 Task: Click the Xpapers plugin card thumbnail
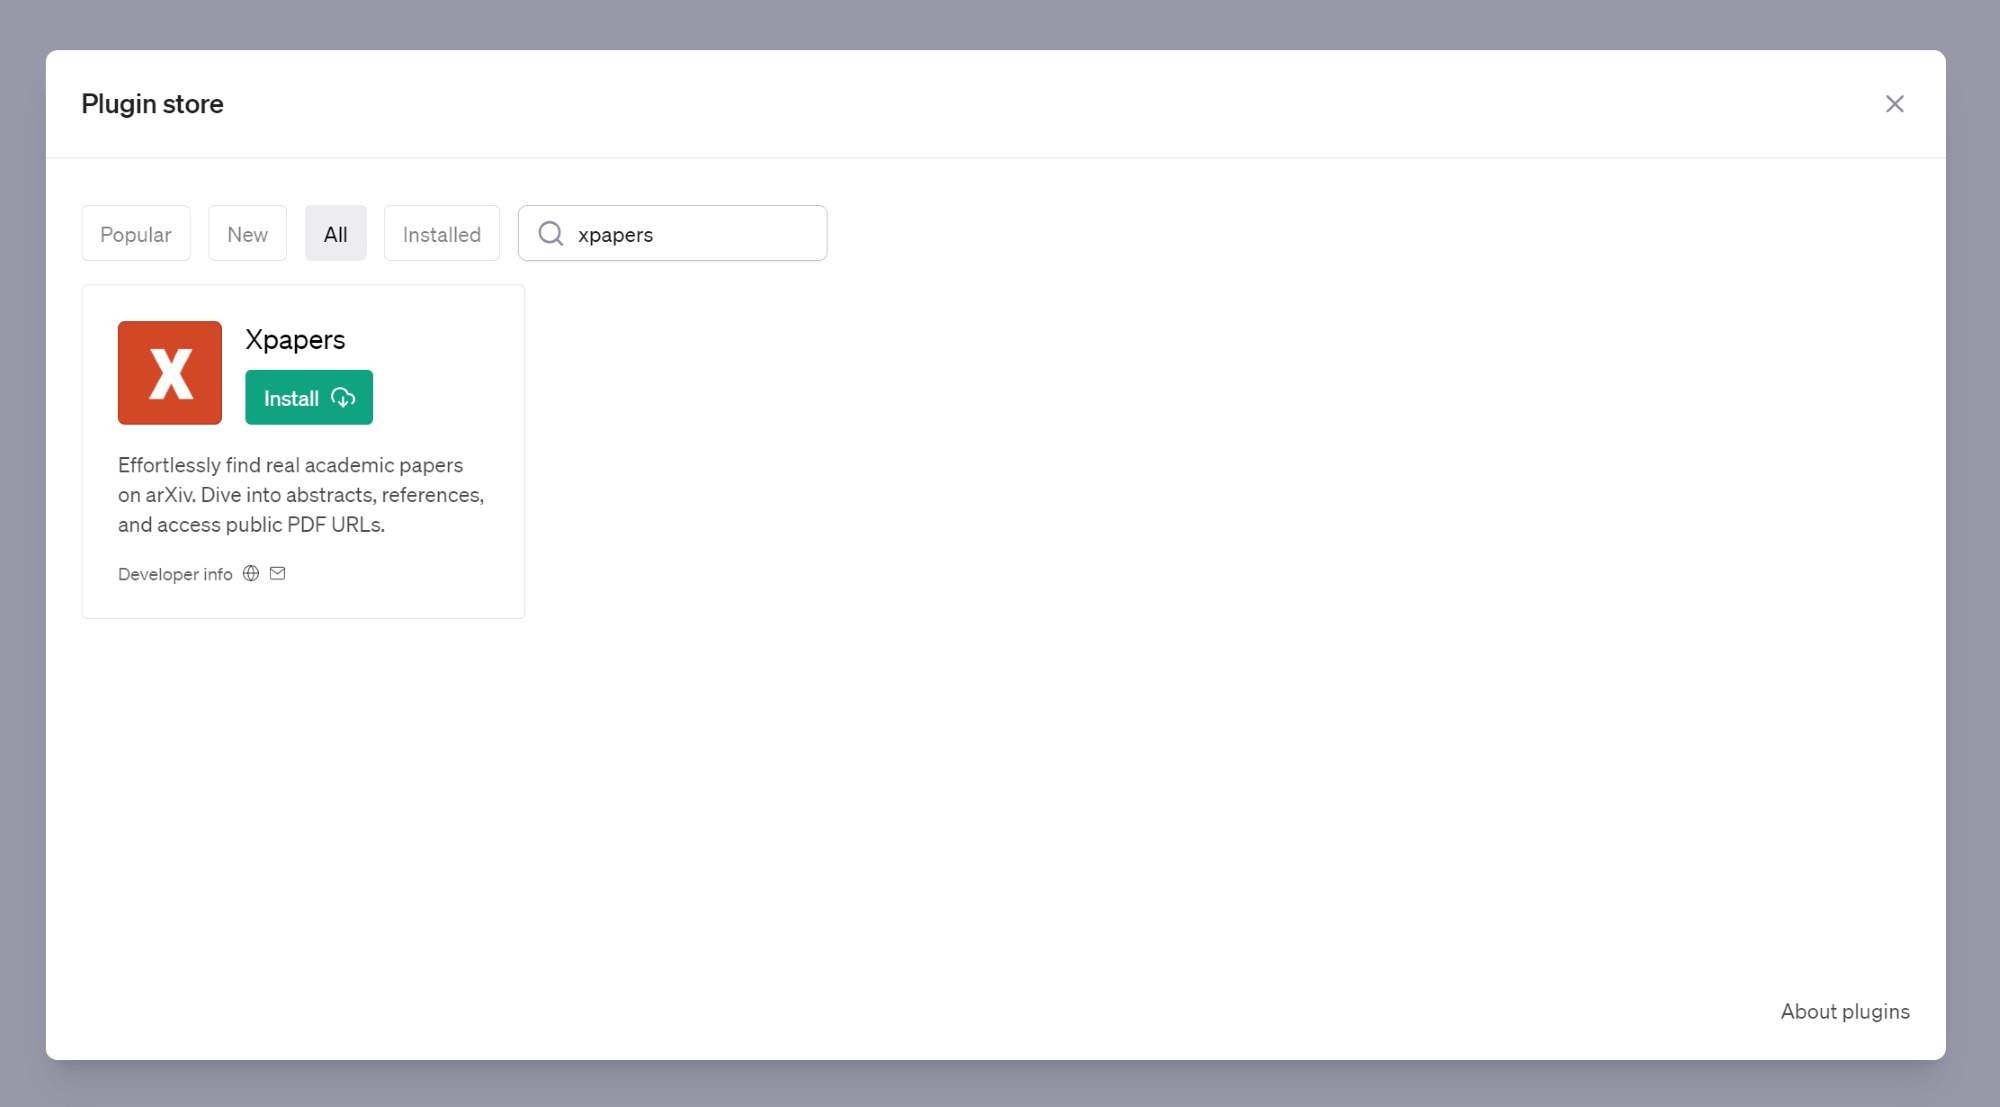(x=170, y=372)
